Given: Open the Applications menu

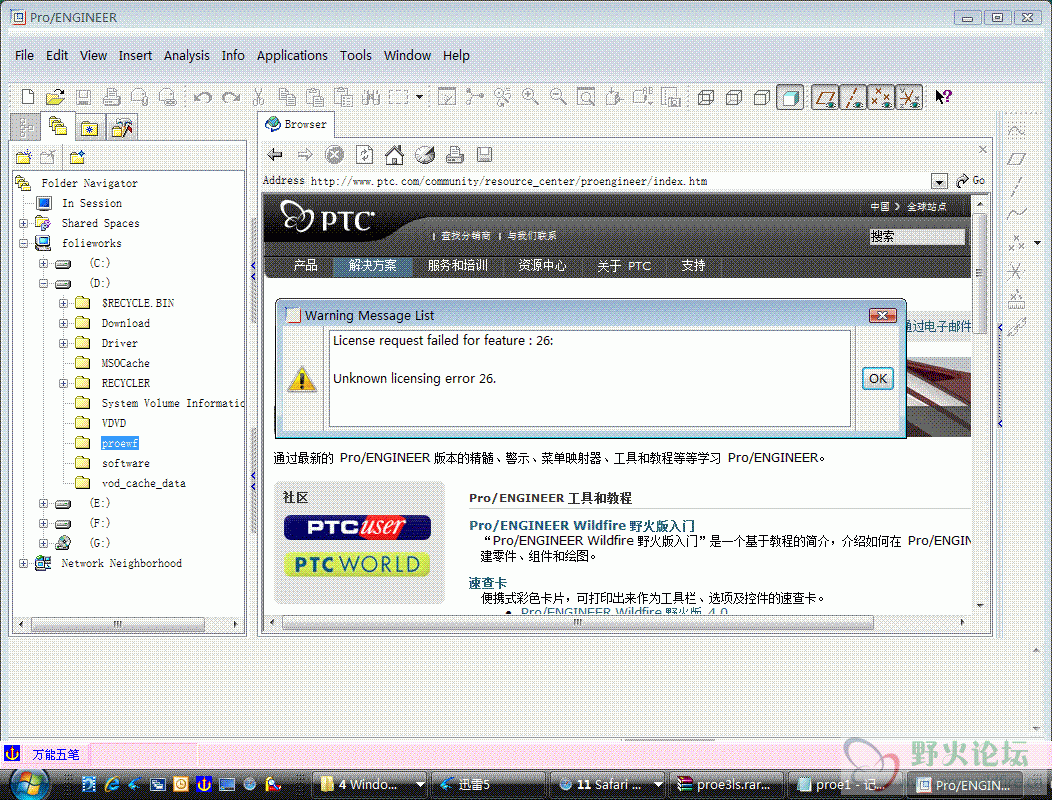Looking at the screenshot, I should click(x=292, y=56).
